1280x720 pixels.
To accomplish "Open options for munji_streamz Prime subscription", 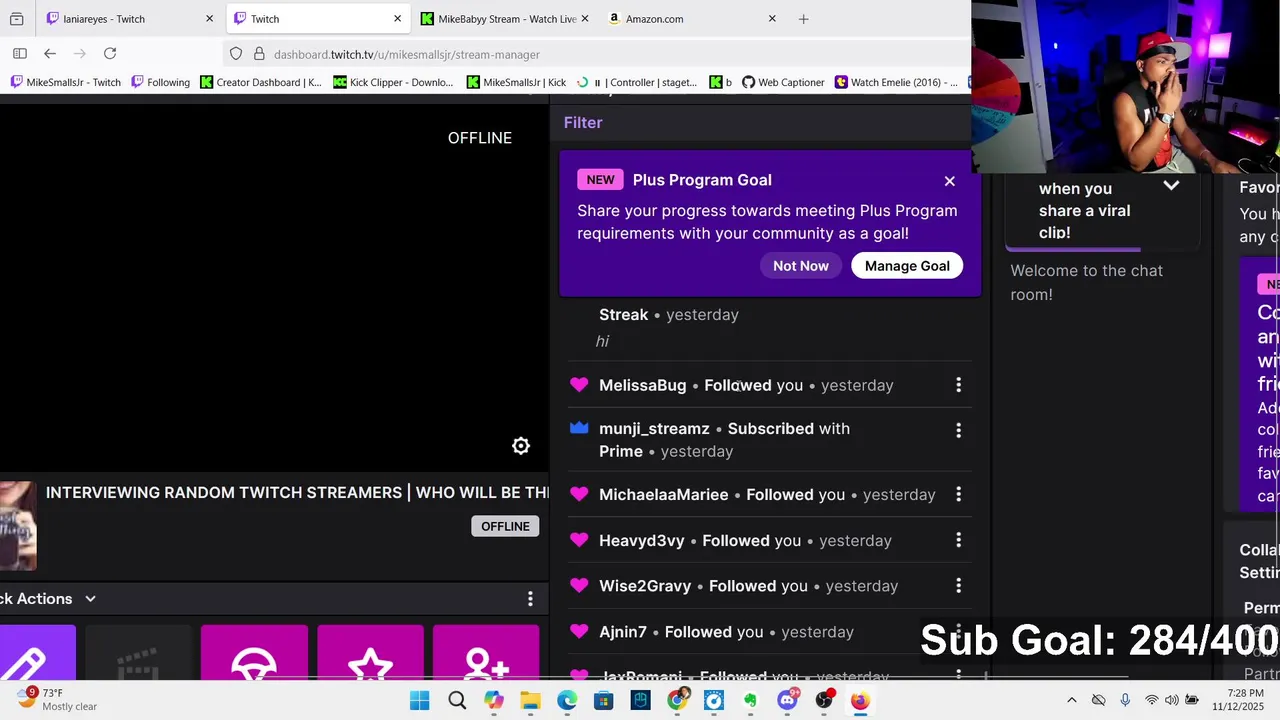I will 958,430.
